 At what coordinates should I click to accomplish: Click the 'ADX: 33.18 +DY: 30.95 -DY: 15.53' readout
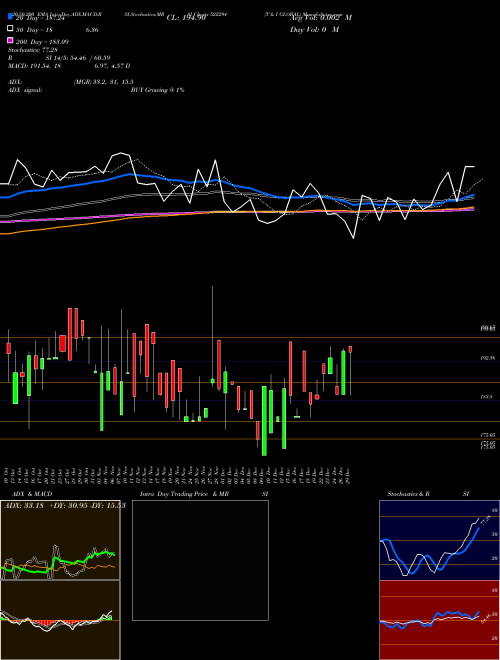(64, 506)
